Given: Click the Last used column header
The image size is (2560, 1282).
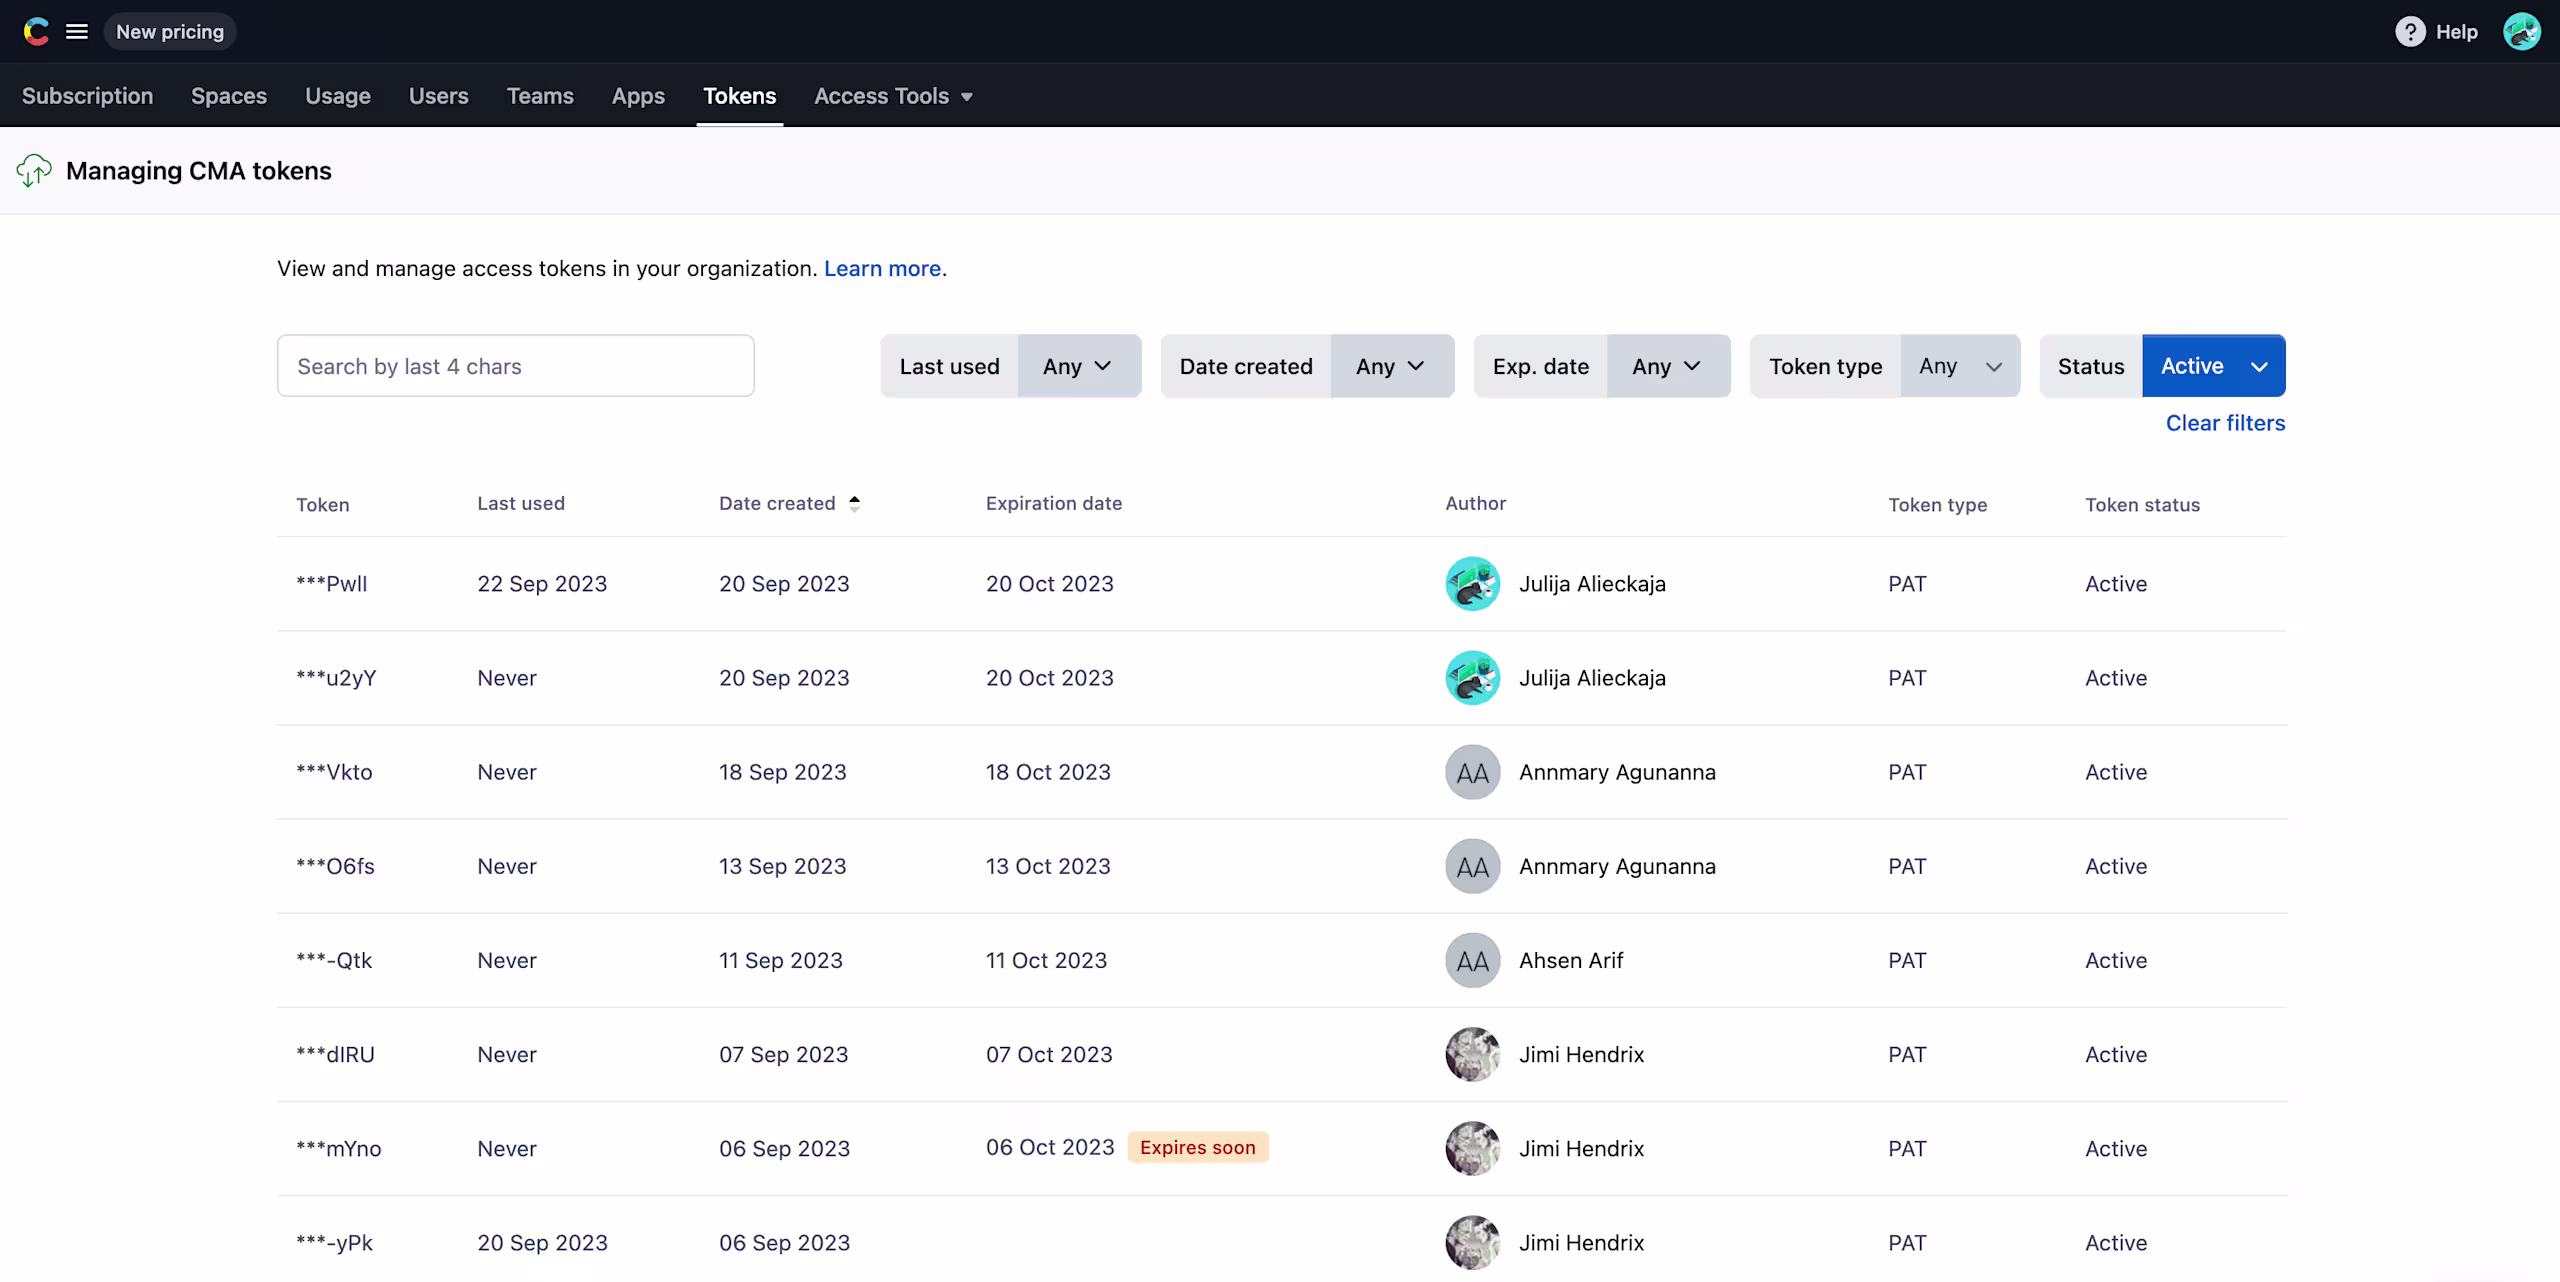Looking at the screenshot, I should point(521,504).
